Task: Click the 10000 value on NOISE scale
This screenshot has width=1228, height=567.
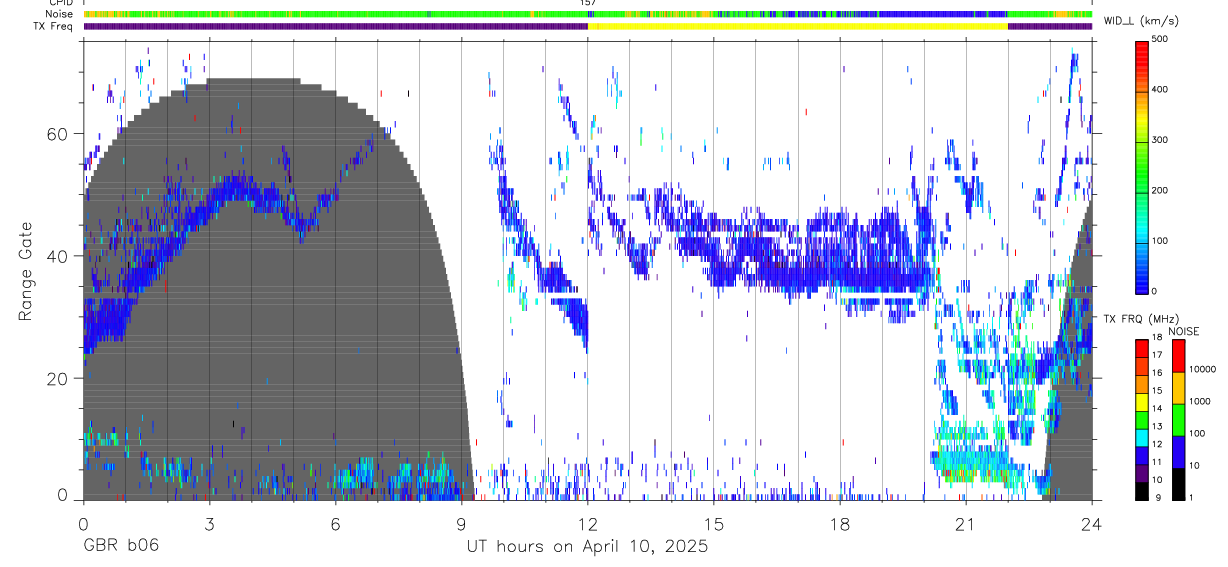Action: (1203, 369)
